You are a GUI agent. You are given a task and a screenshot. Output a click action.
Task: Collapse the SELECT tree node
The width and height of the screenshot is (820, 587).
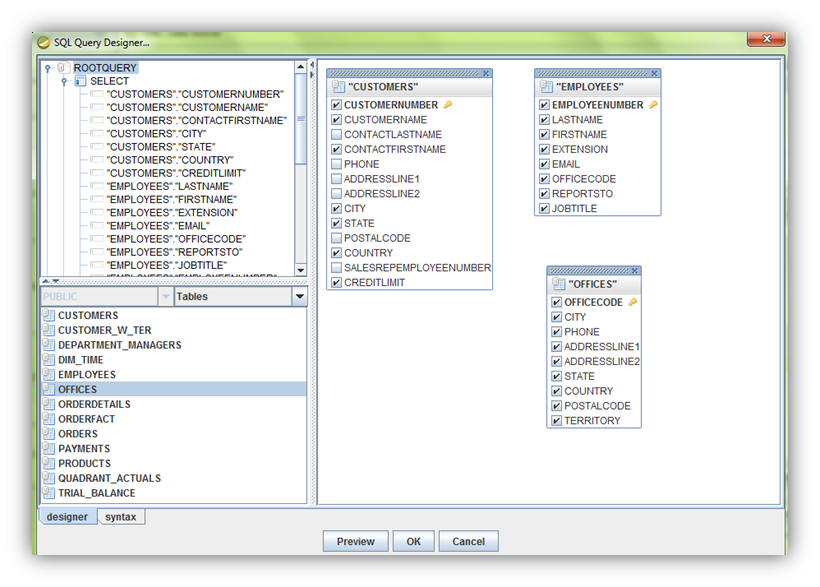(64, 82)
